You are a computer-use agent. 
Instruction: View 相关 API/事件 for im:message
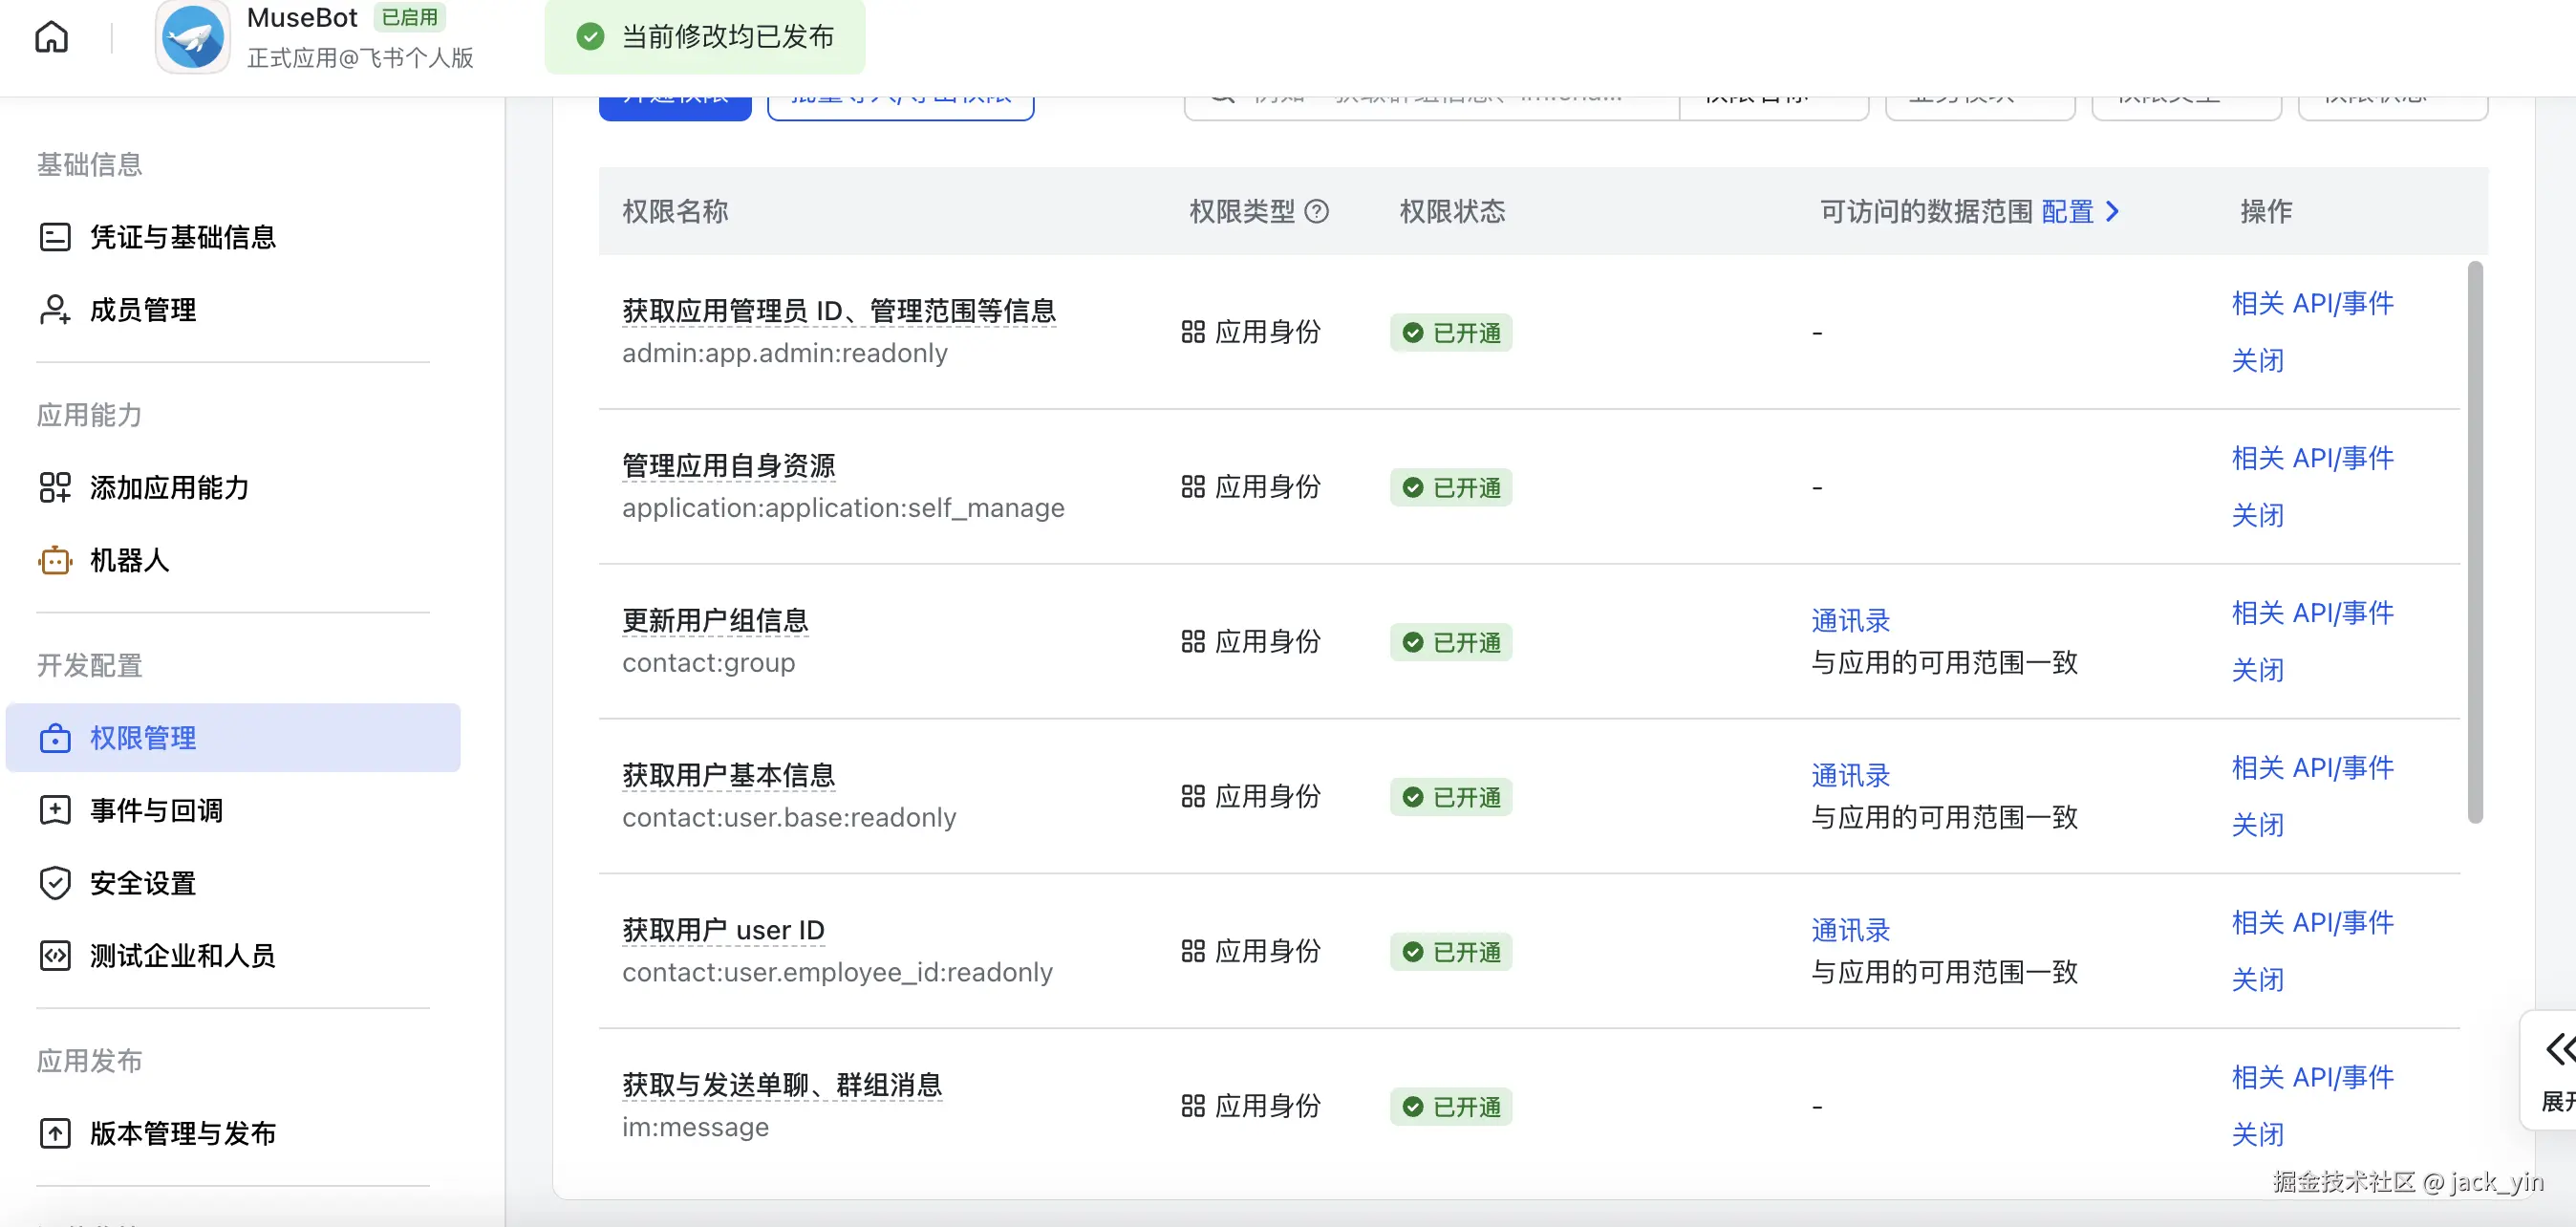2312,1077
